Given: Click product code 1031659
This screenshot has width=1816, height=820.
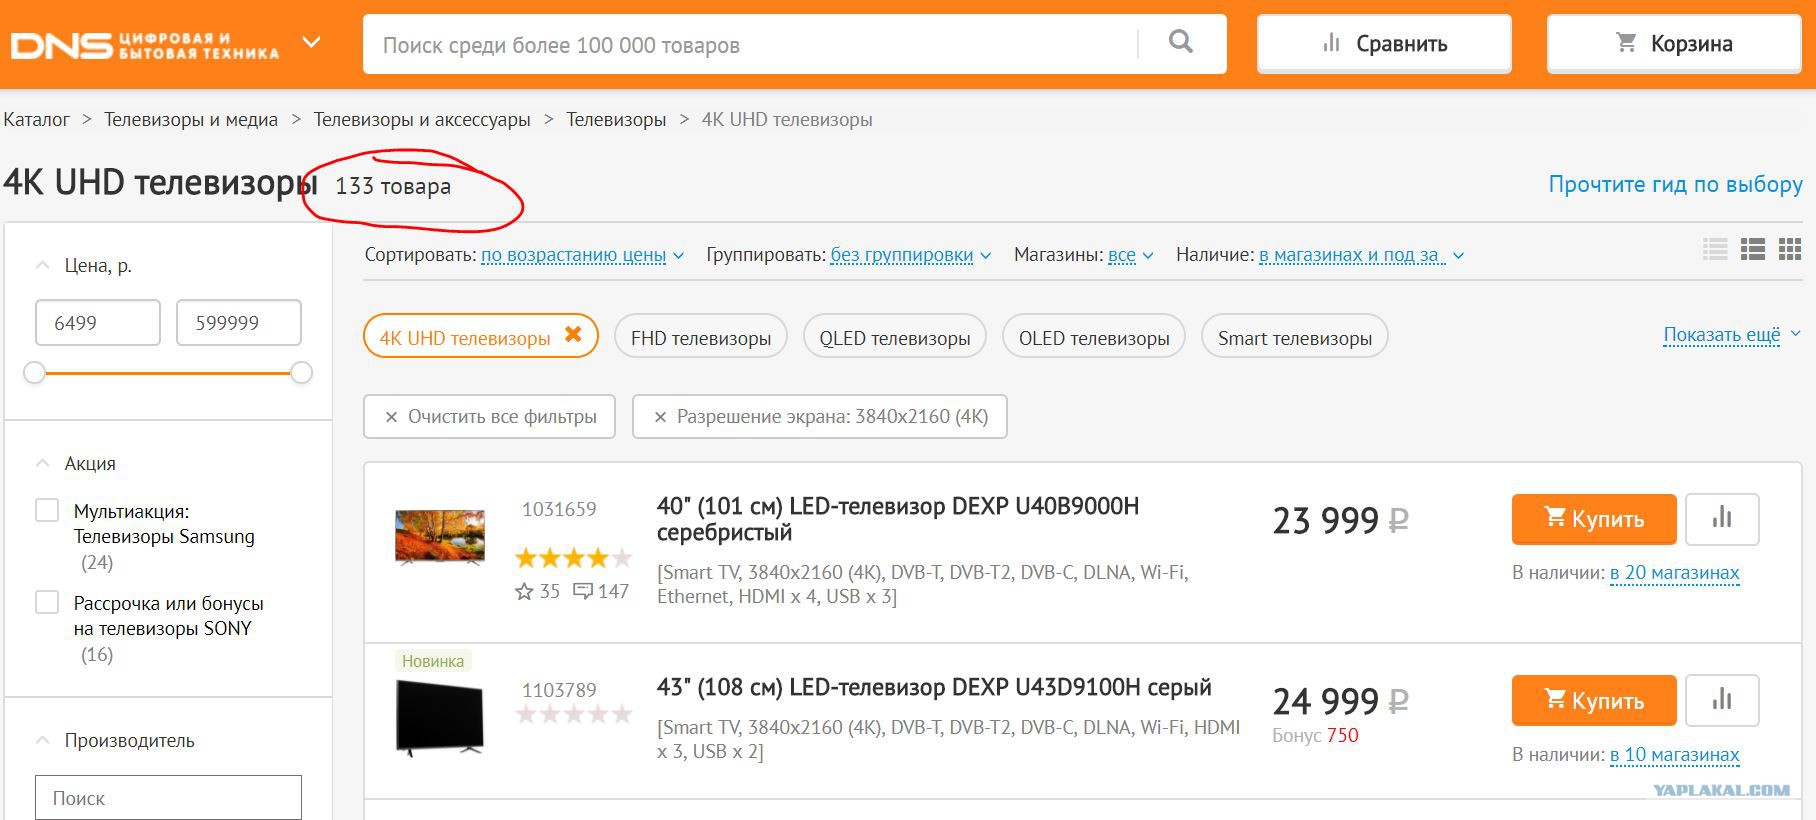Looking at the screenshot, I should [559, 509].
